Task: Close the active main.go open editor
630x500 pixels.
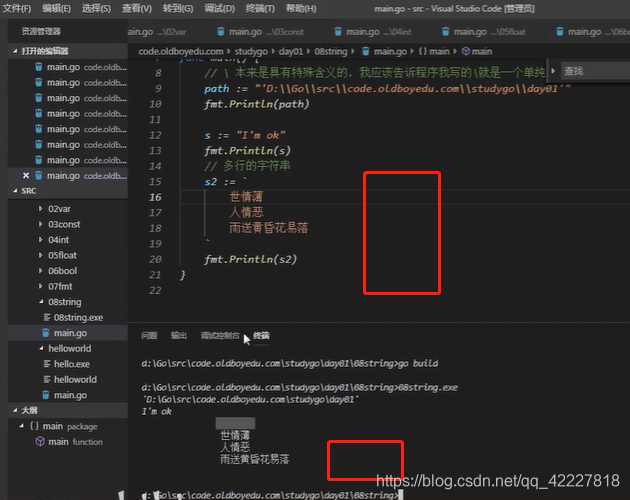Action: coord(26,176)
